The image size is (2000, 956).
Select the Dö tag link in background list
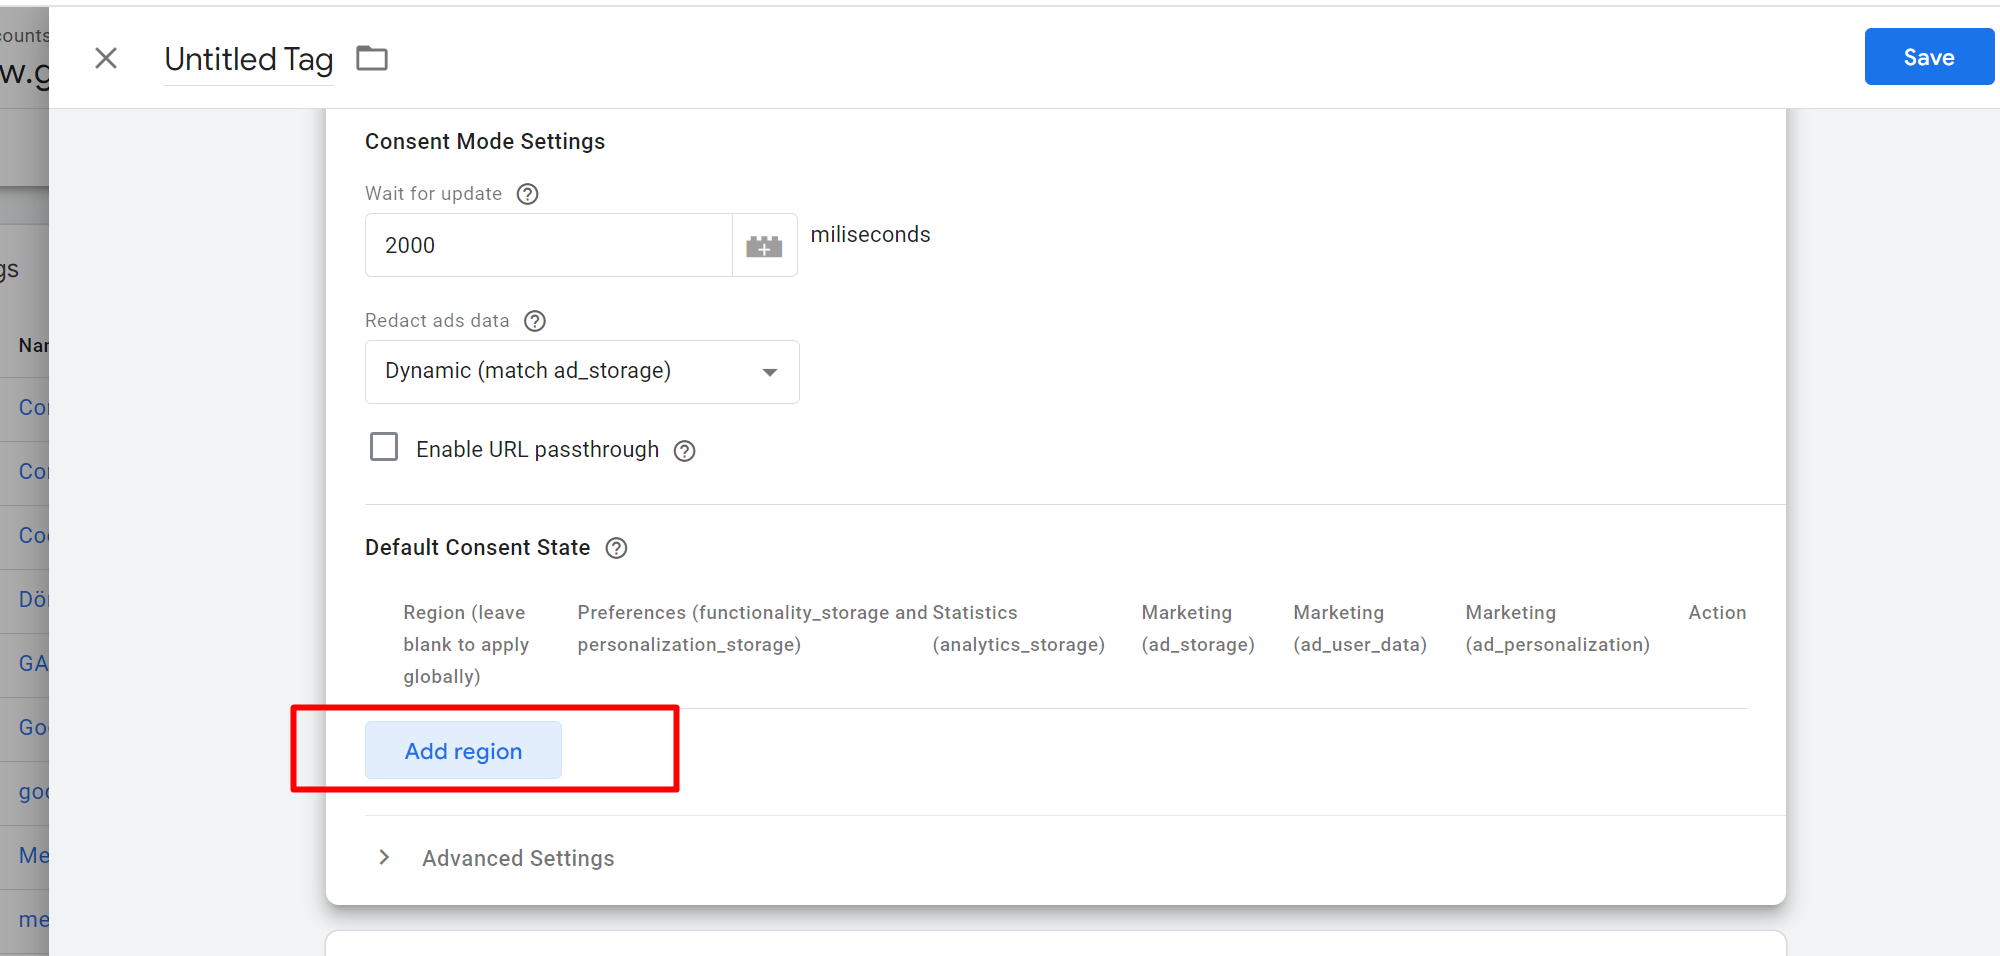pos(32,599)
